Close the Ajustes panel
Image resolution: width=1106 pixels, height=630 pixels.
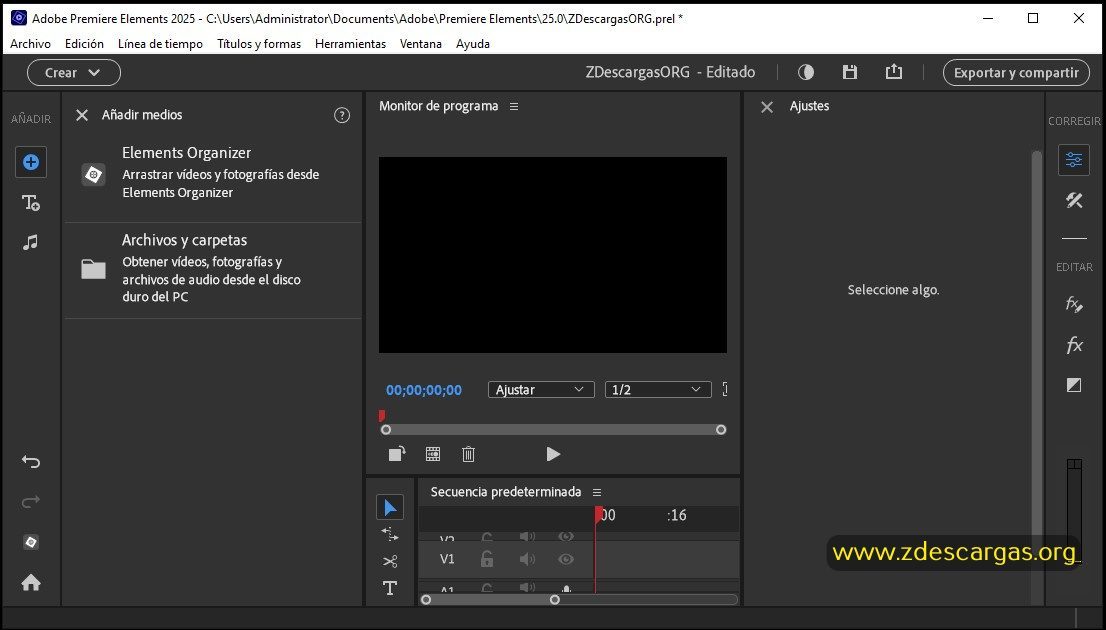tap(767, 107)
